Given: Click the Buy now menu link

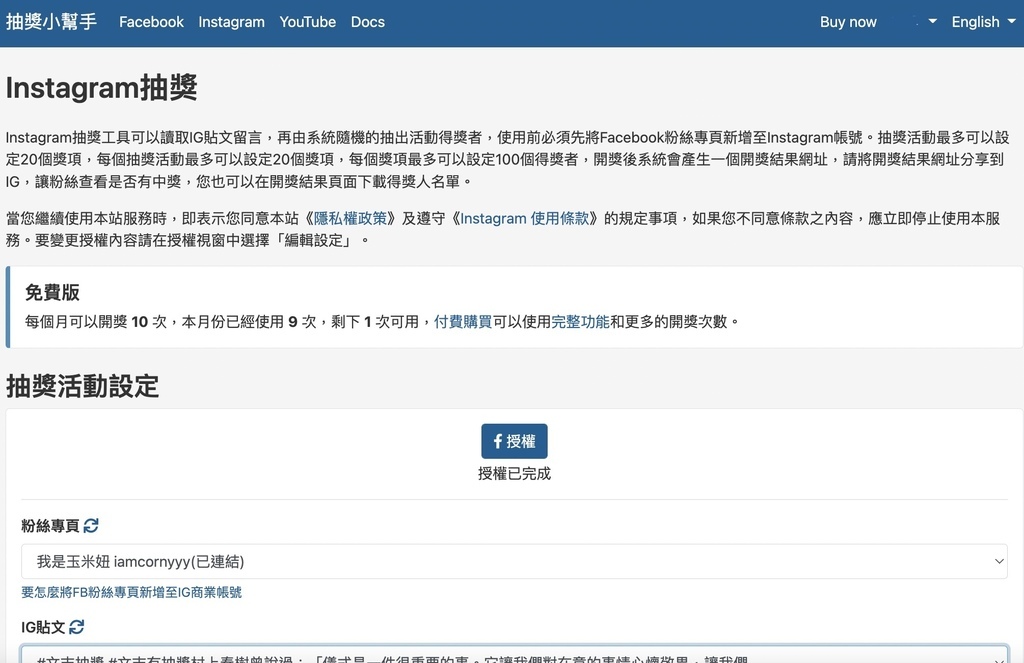Looking at the screenshot, I should coord(848,22).
